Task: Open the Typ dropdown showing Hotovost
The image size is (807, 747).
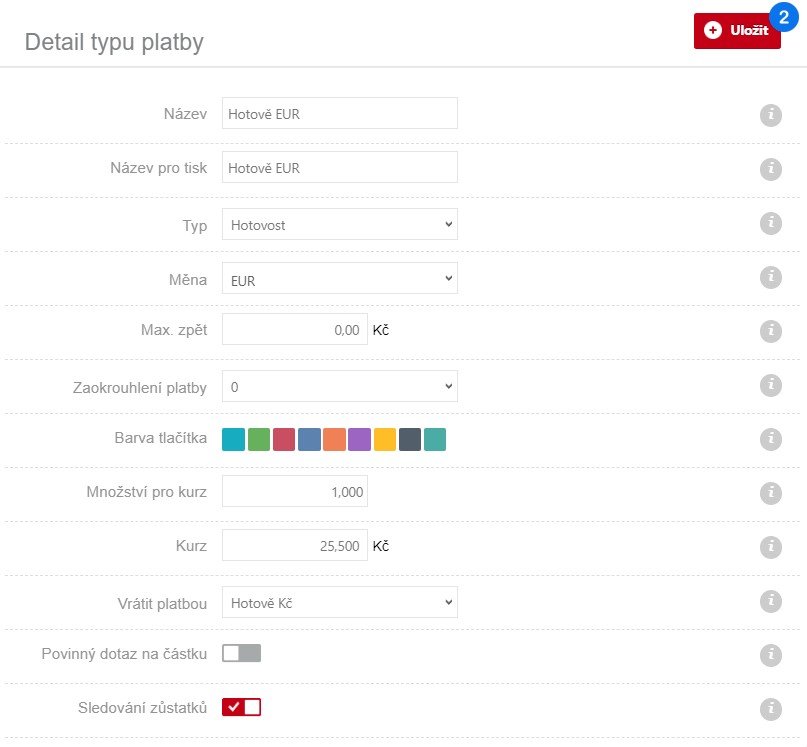Action: pos(339,225)
